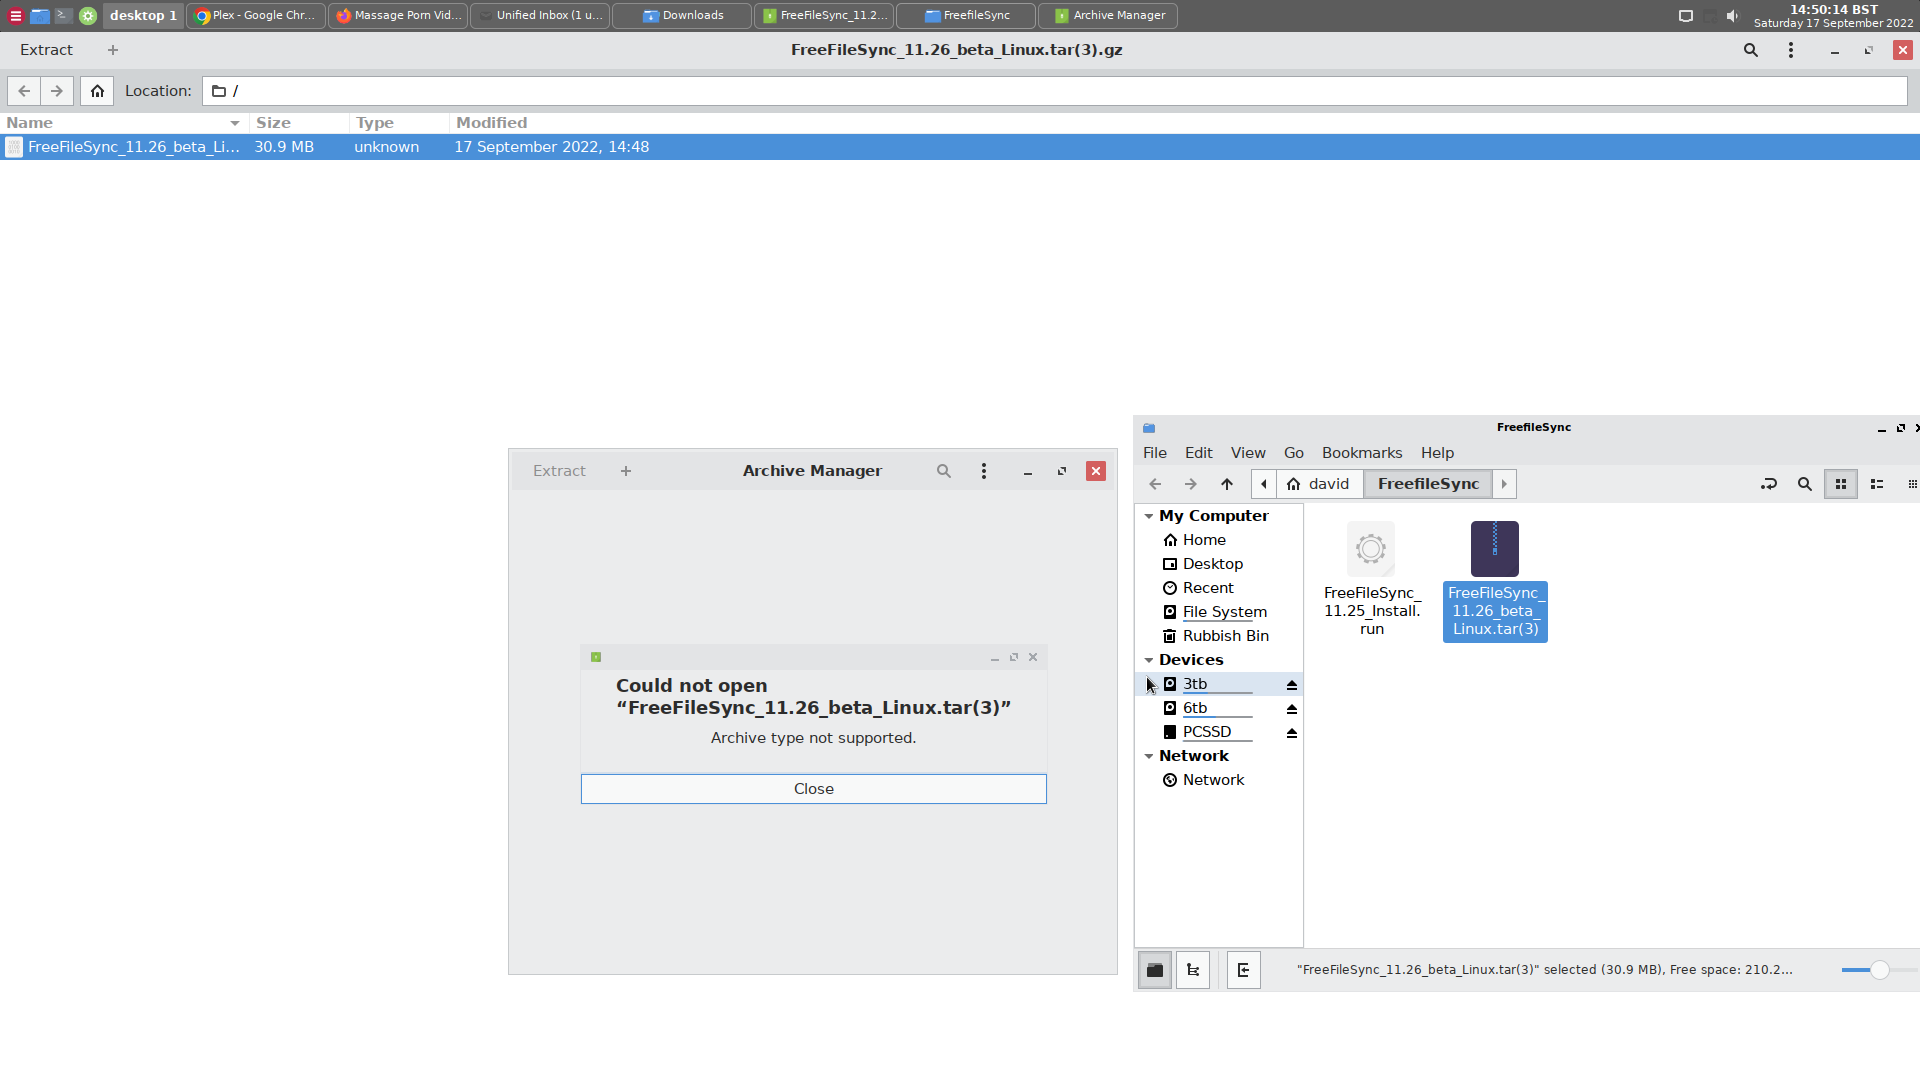Click the FreefileSync breadcrumb button
The image size is (1920, 1080).
tap(1428, 484)
